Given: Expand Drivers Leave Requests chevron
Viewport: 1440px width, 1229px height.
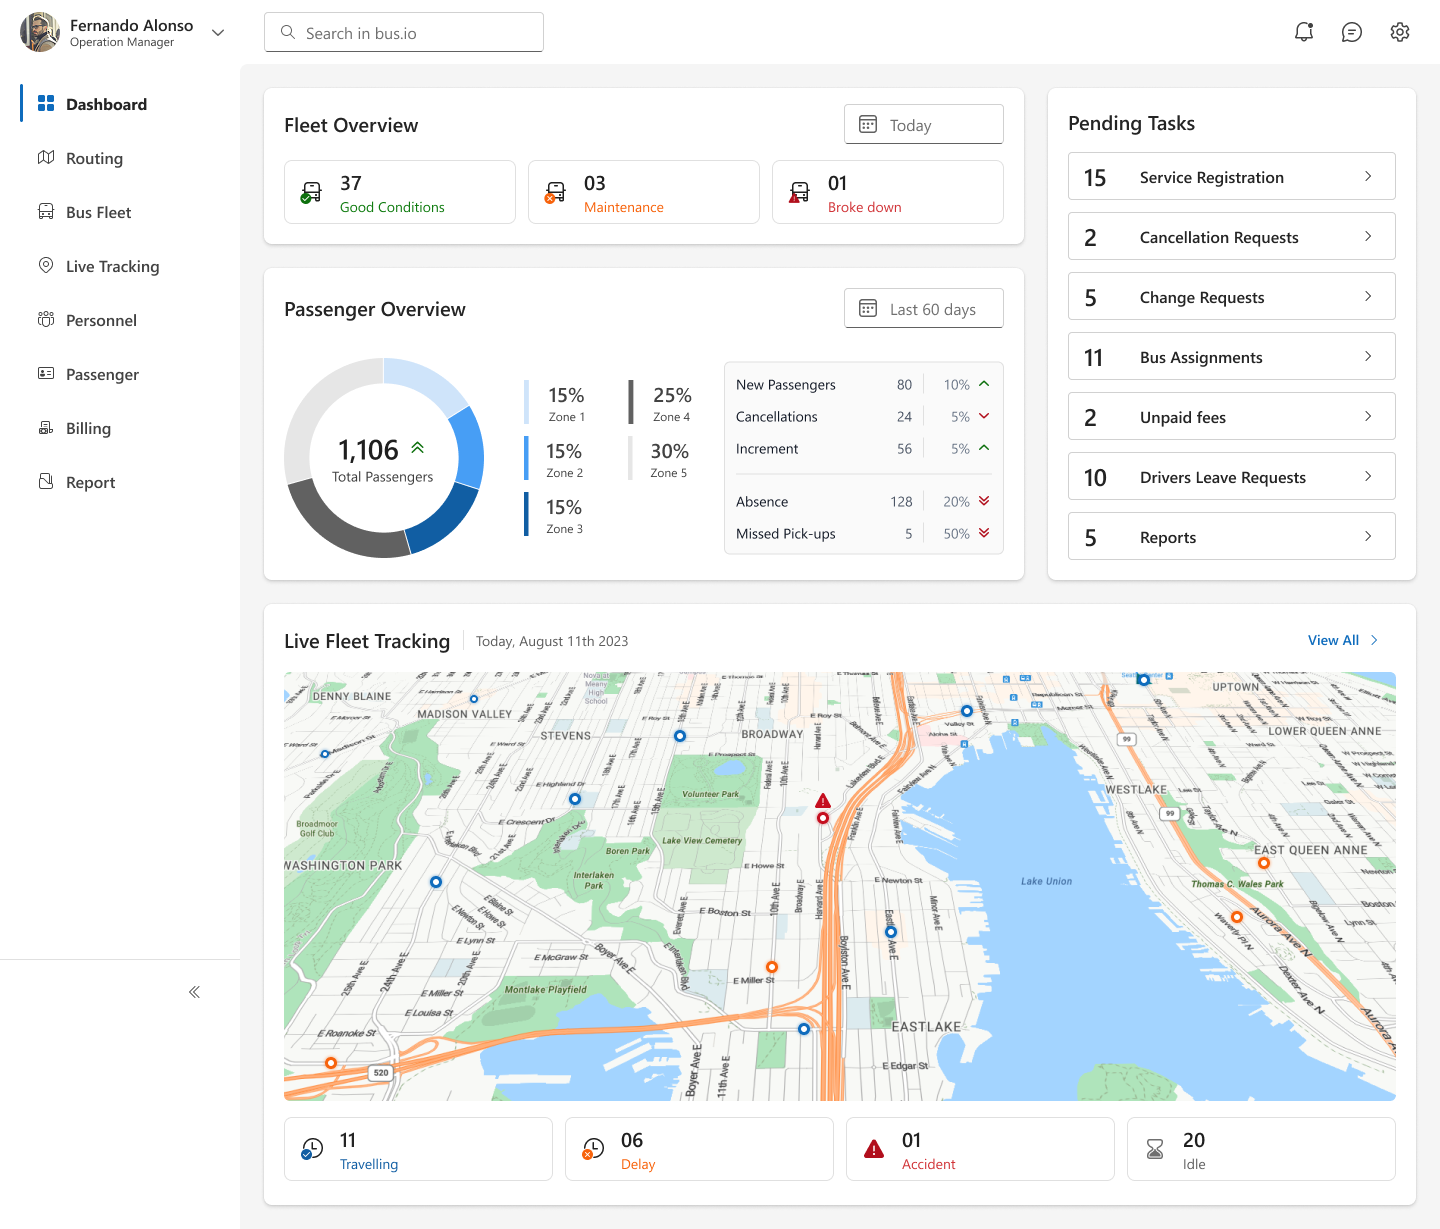Looking at the screenshot, I should point(1368,476).
